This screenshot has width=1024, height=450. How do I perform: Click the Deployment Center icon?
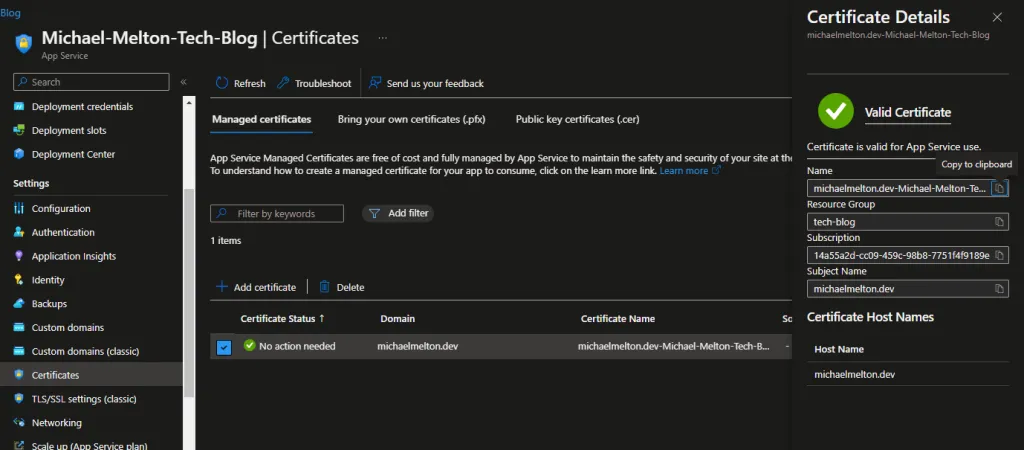tap(19, 154)
